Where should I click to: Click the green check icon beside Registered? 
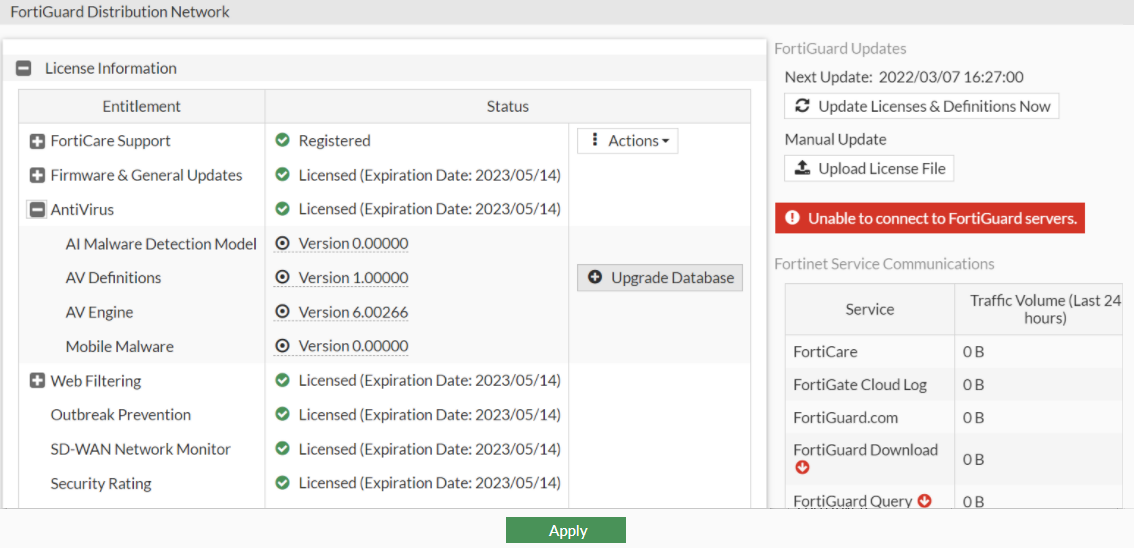(x=282, y=141)
